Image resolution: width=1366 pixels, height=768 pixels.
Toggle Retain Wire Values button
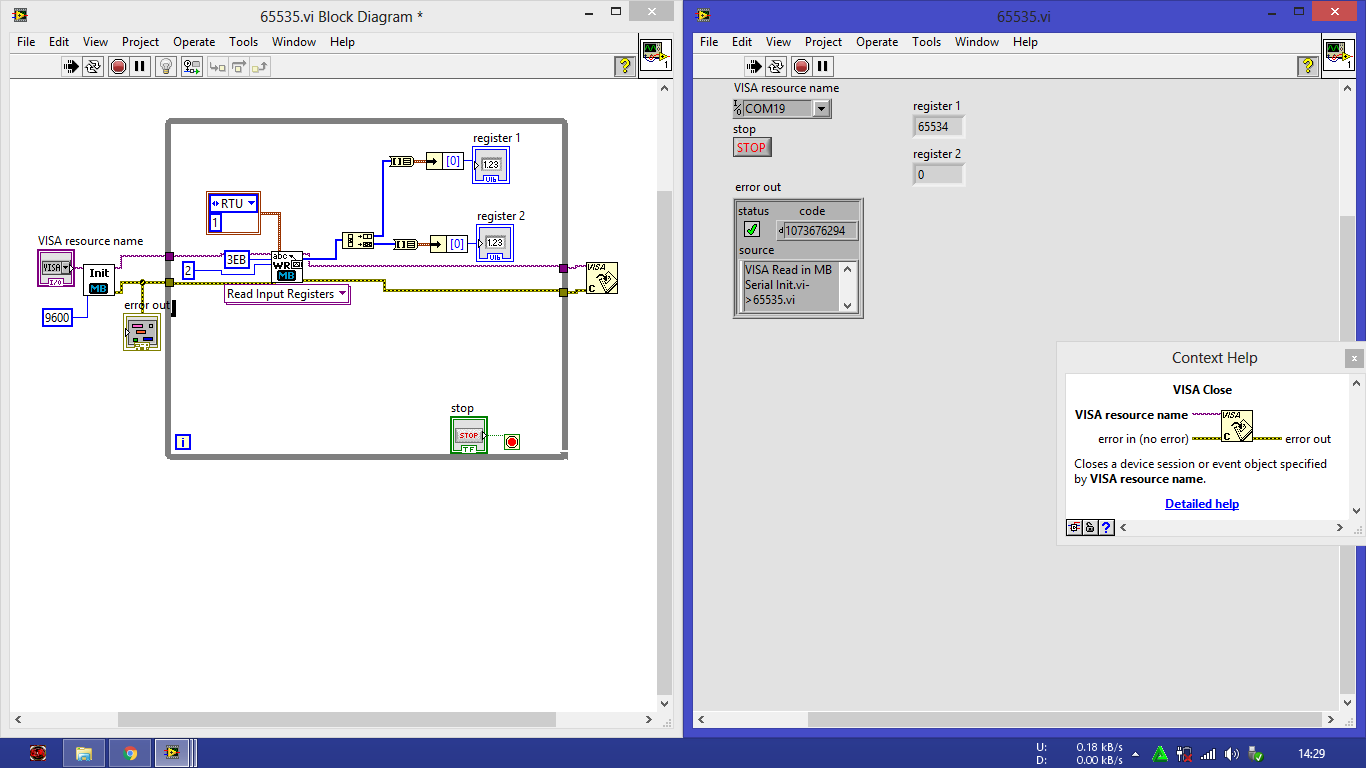coord(190,67)
